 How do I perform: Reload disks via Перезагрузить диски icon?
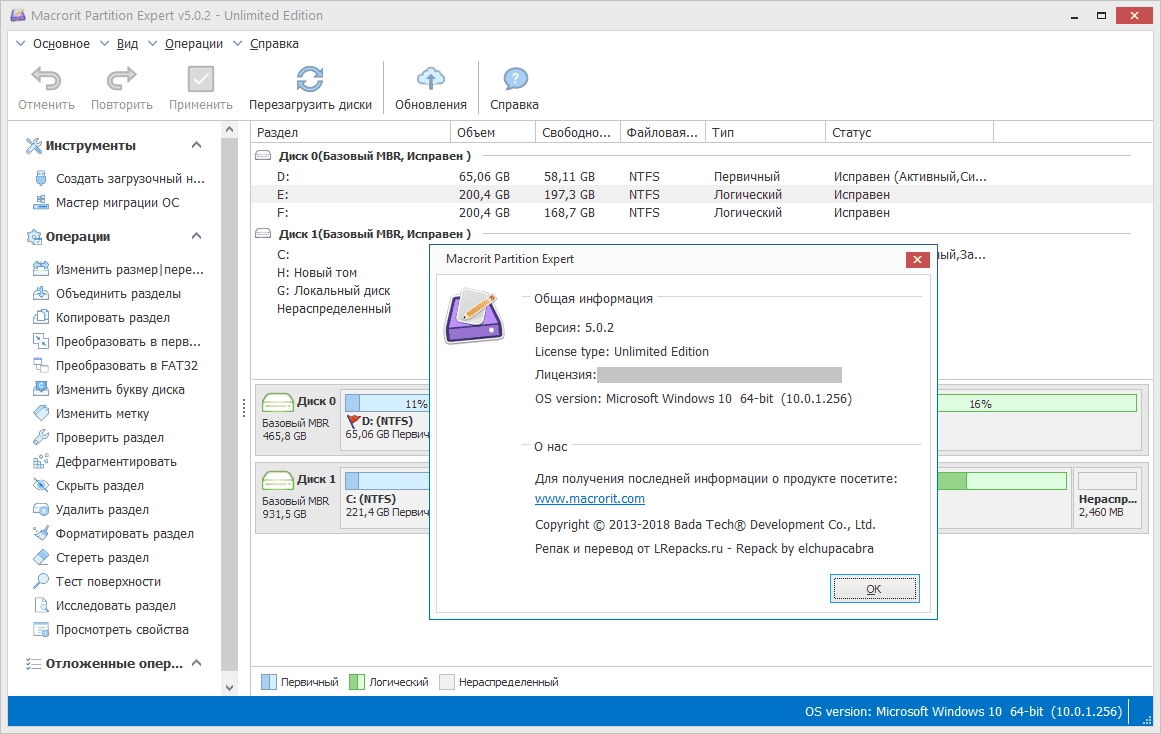coord(310,79)
